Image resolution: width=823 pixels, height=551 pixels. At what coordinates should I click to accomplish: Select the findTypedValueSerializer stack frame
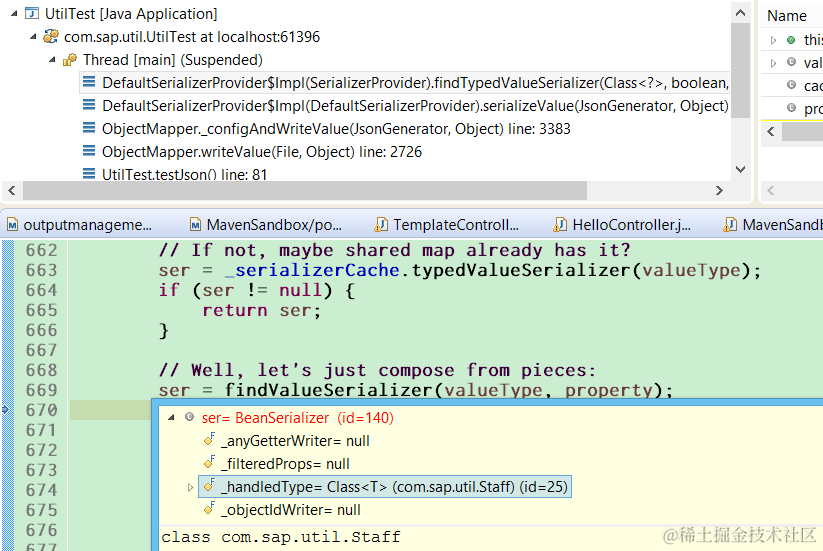405,83
